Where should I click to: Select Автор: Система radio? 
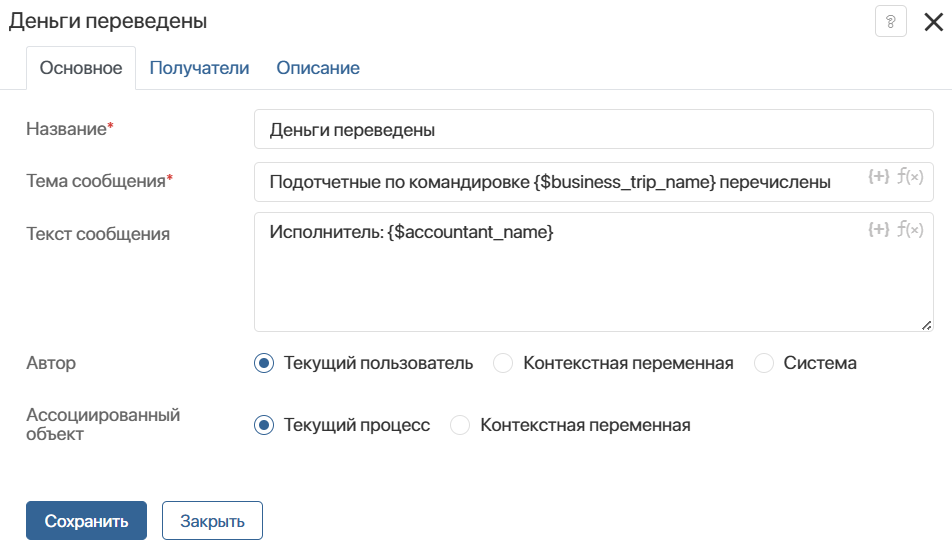pyautogui.click(x=763, y=363)
